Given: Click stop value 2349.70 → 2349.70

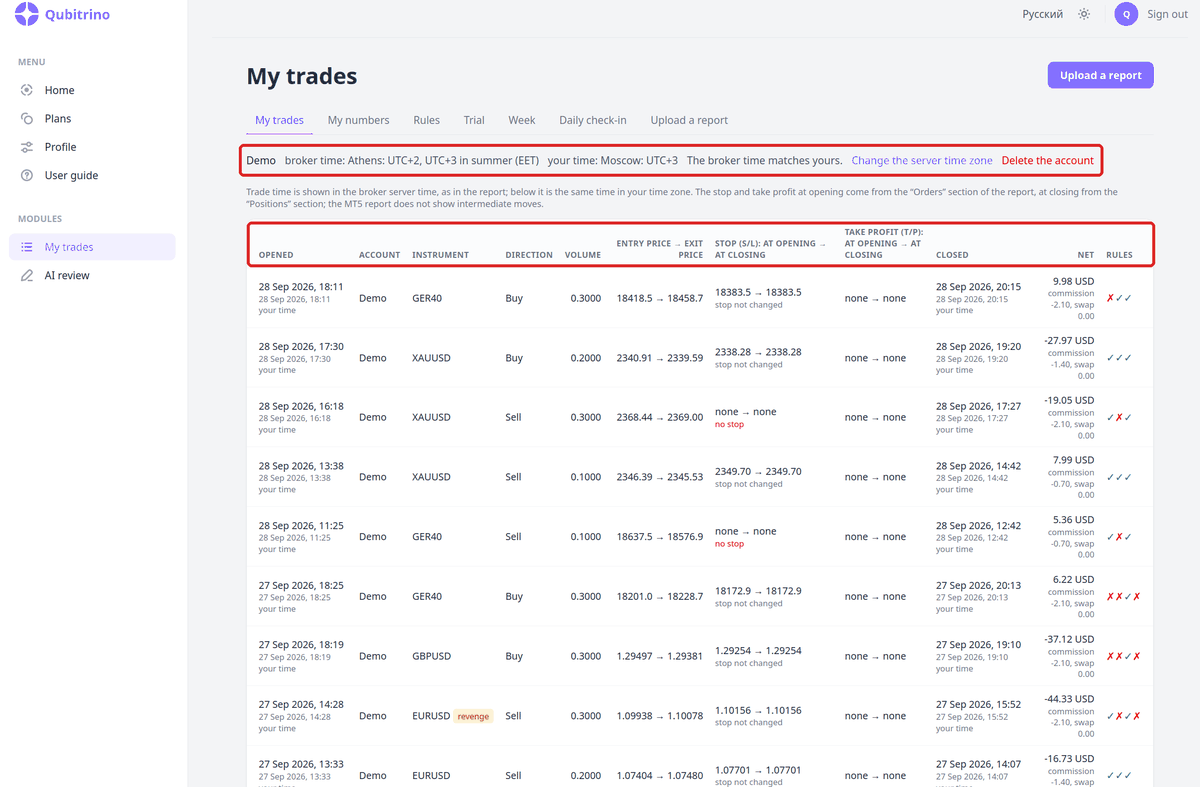Looking at the screenshot, I should coord(758,471).
